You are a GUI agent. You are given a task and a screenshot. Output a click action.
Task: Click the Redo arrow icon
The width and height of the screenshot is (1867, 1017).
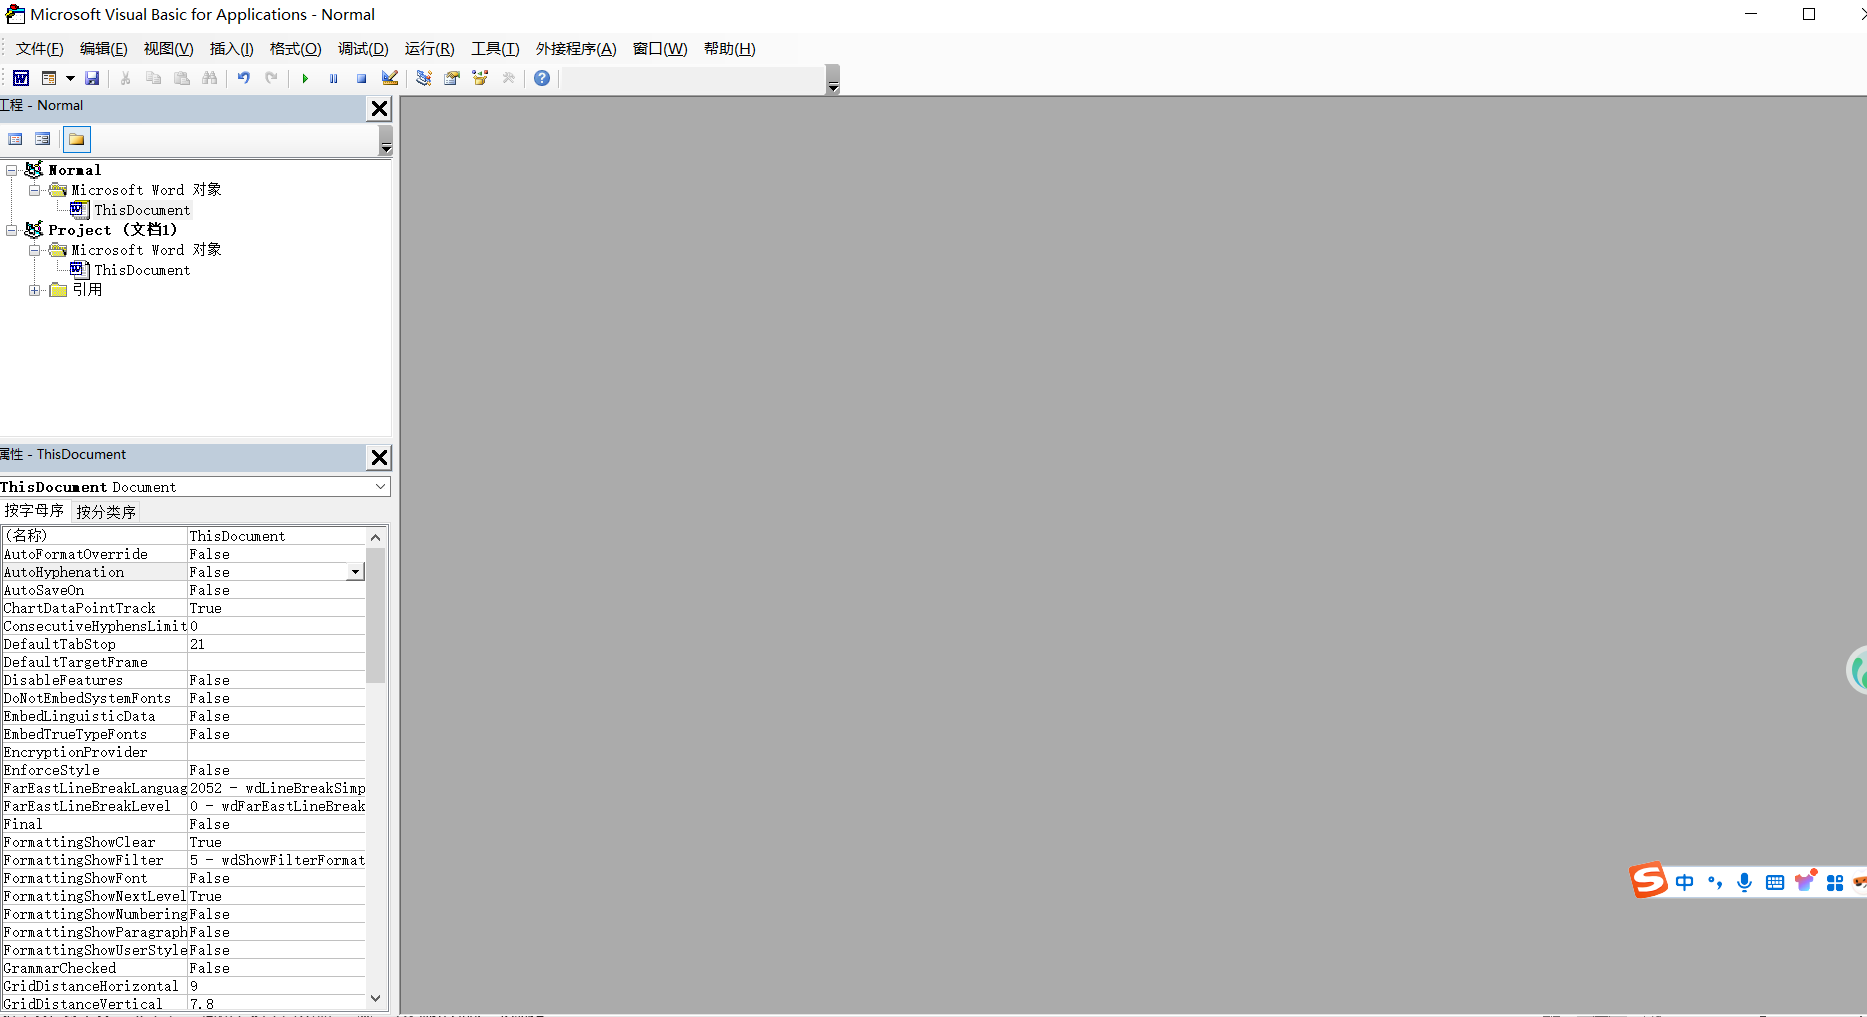click(272, 78)
